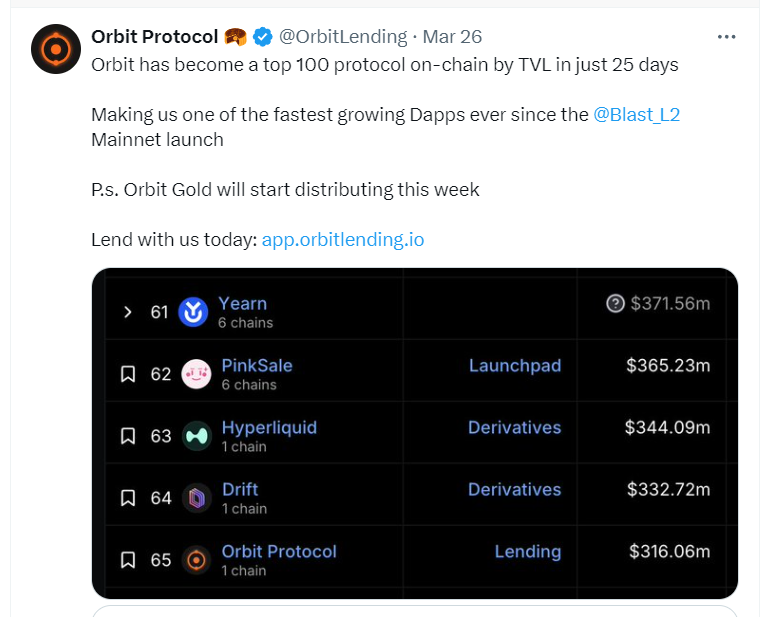
Task: Click the Orbit Protocol table logo icon
Action: click(x=197, y=560)
